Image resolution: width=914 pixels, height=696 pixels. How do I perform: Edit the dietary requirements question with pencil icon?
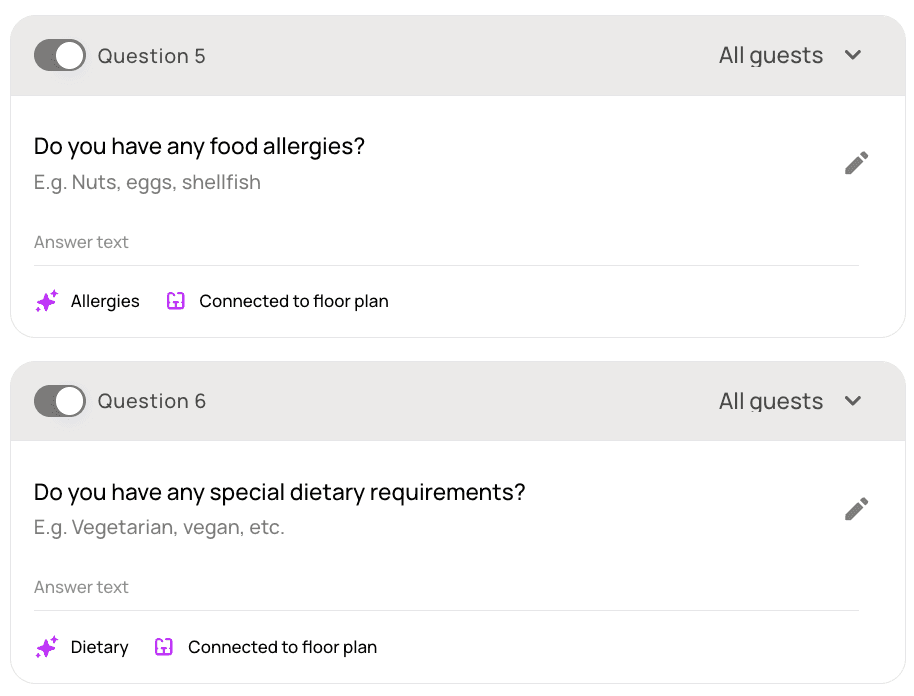856,509
